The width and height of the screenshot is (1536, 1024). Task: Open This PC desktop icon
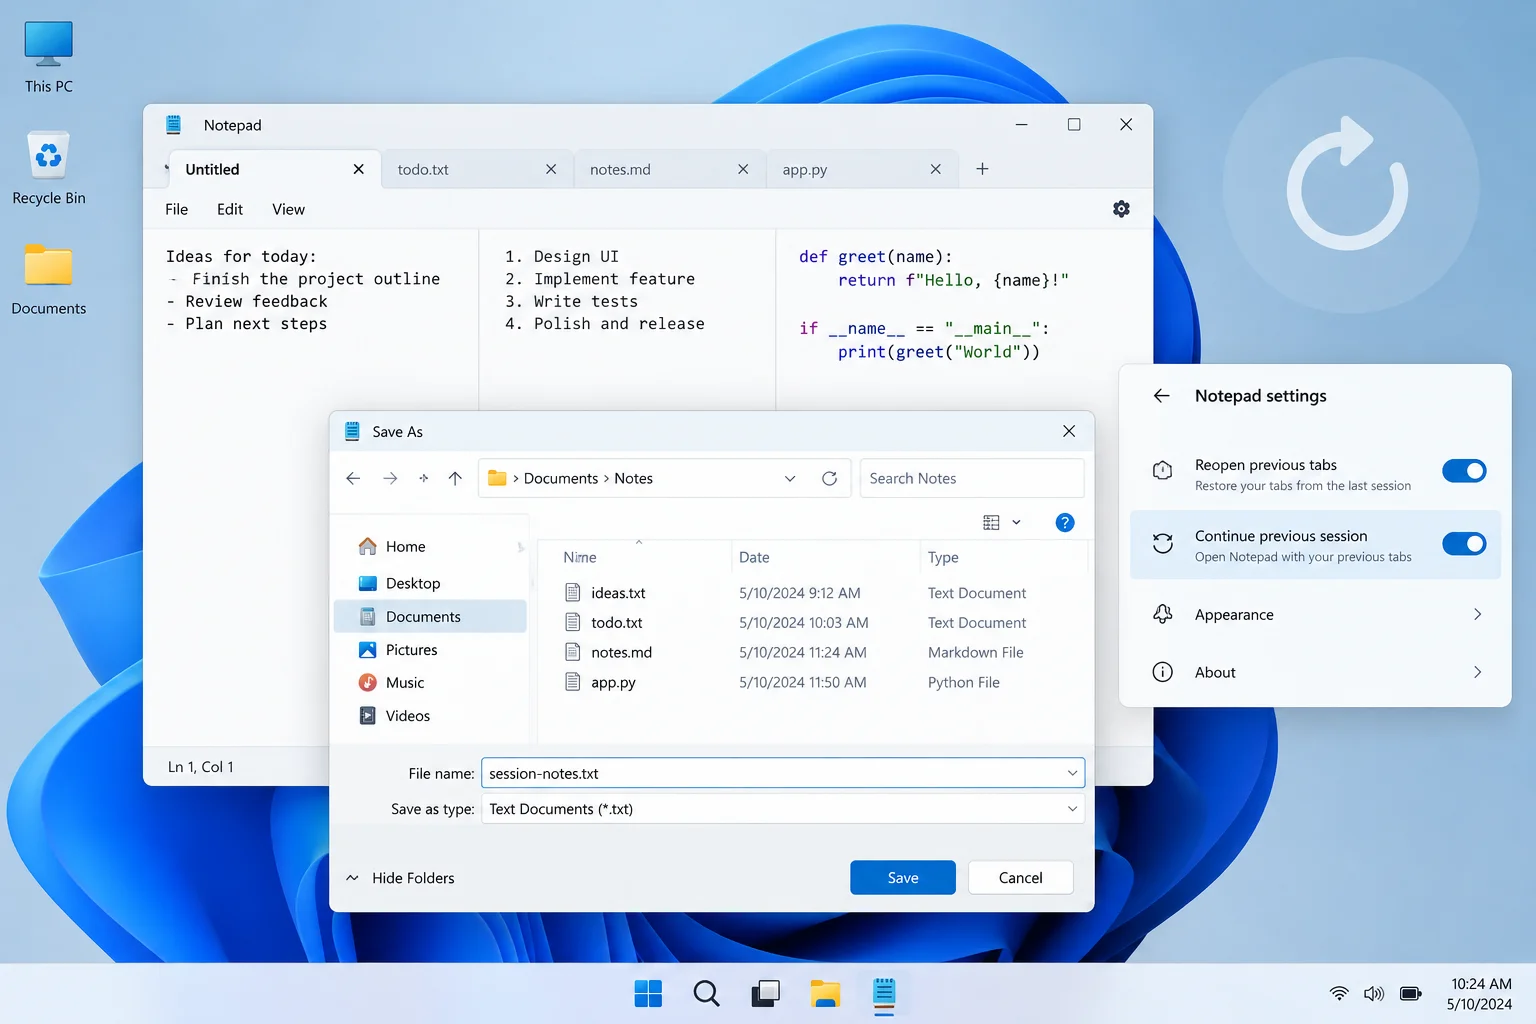pyautogui.click(x=49, y=57)
